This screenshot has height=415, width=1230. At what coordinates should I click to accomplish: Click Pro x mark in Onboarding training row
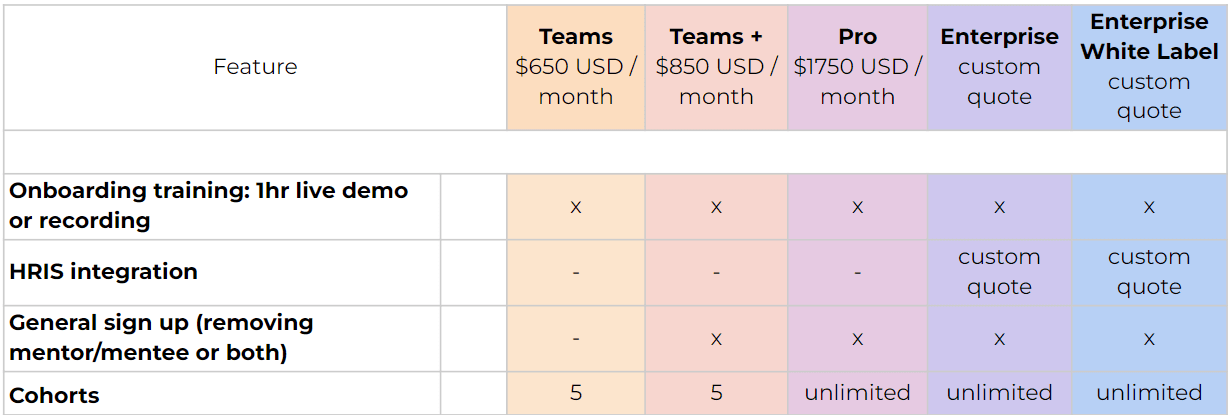pyautogui.click(x=857, y=207)
